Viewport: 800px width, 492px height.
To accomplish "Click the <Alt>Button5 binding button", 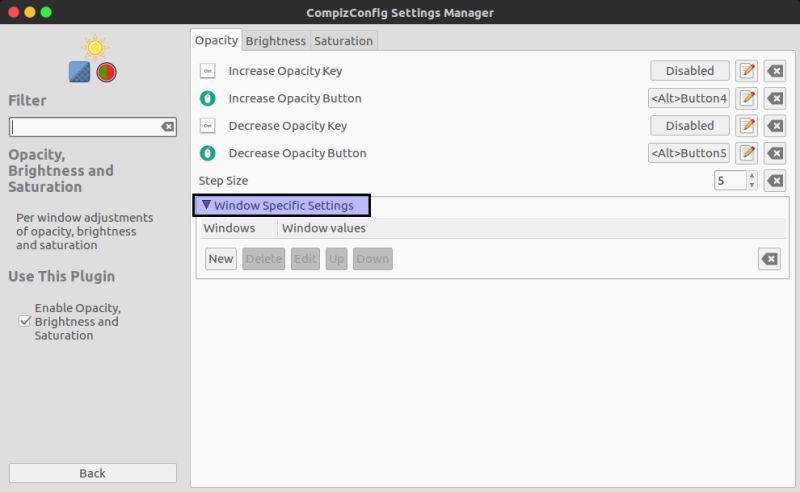I will coord(689,153).
